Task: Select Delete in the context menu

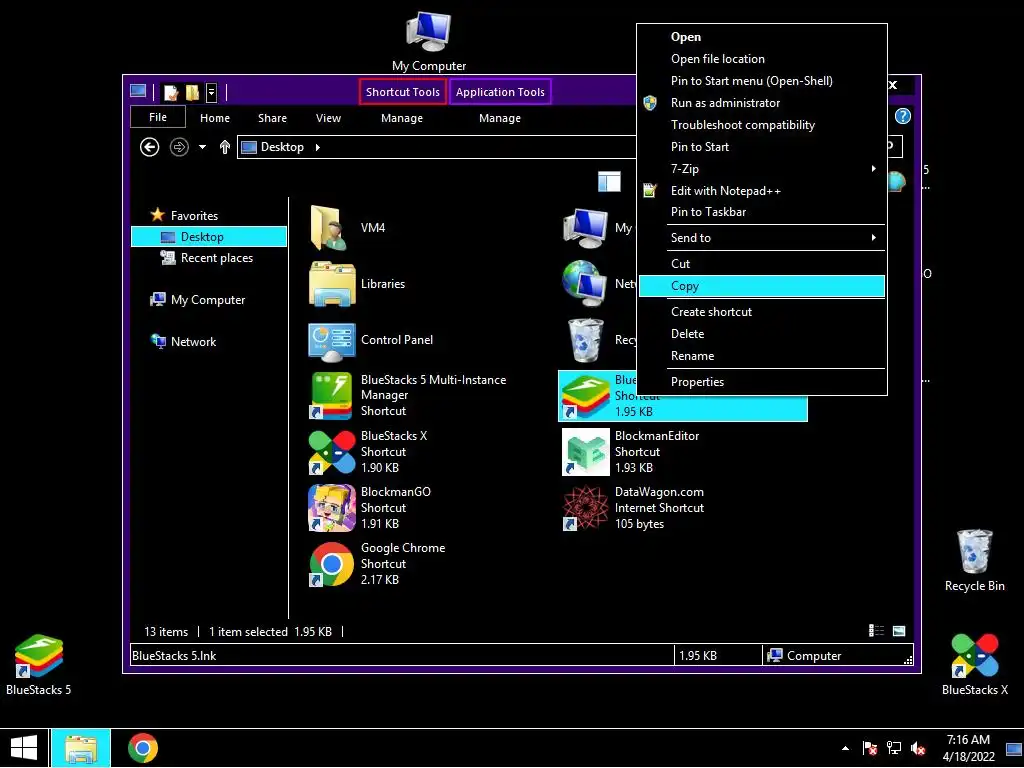Action: point(761,334)
